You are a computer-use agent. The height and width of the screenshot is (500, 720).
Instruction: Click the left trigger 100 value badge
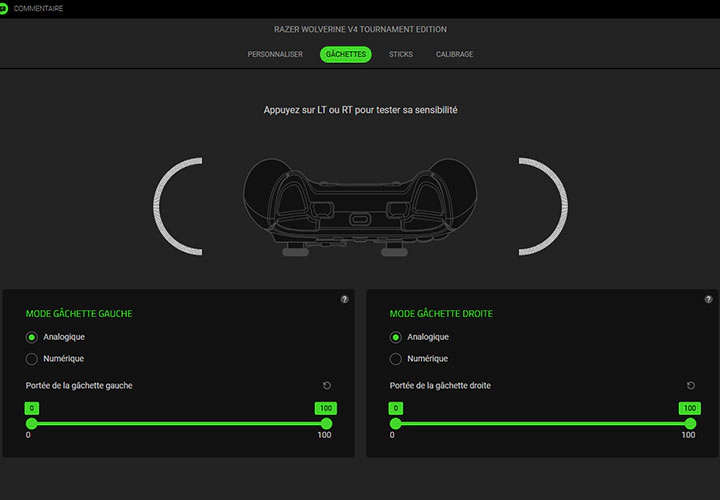[326, 408]
